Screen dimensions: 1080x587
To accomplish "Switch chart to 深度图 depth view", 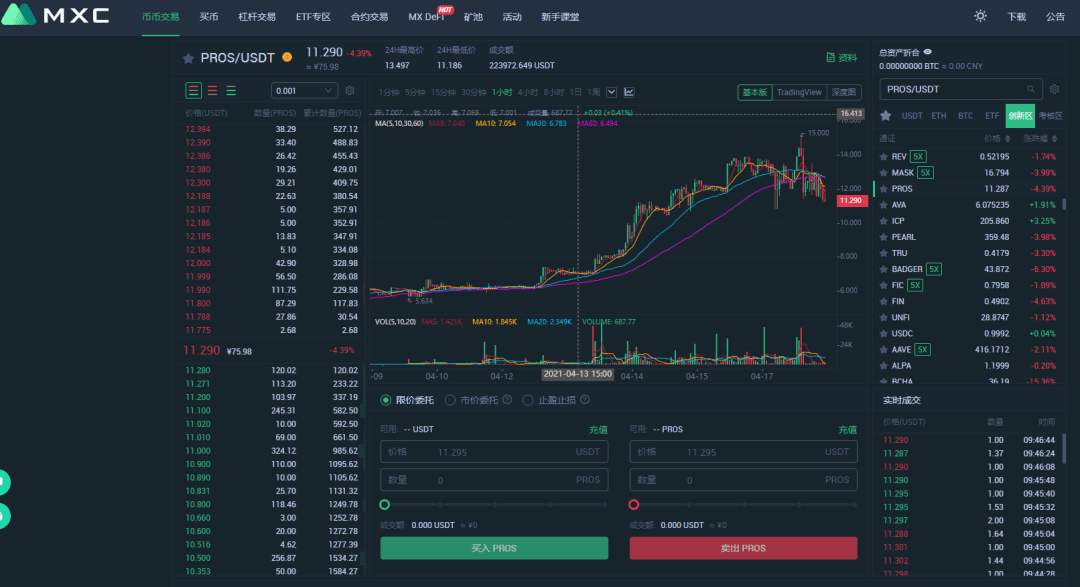I will (x=844, y=92).
